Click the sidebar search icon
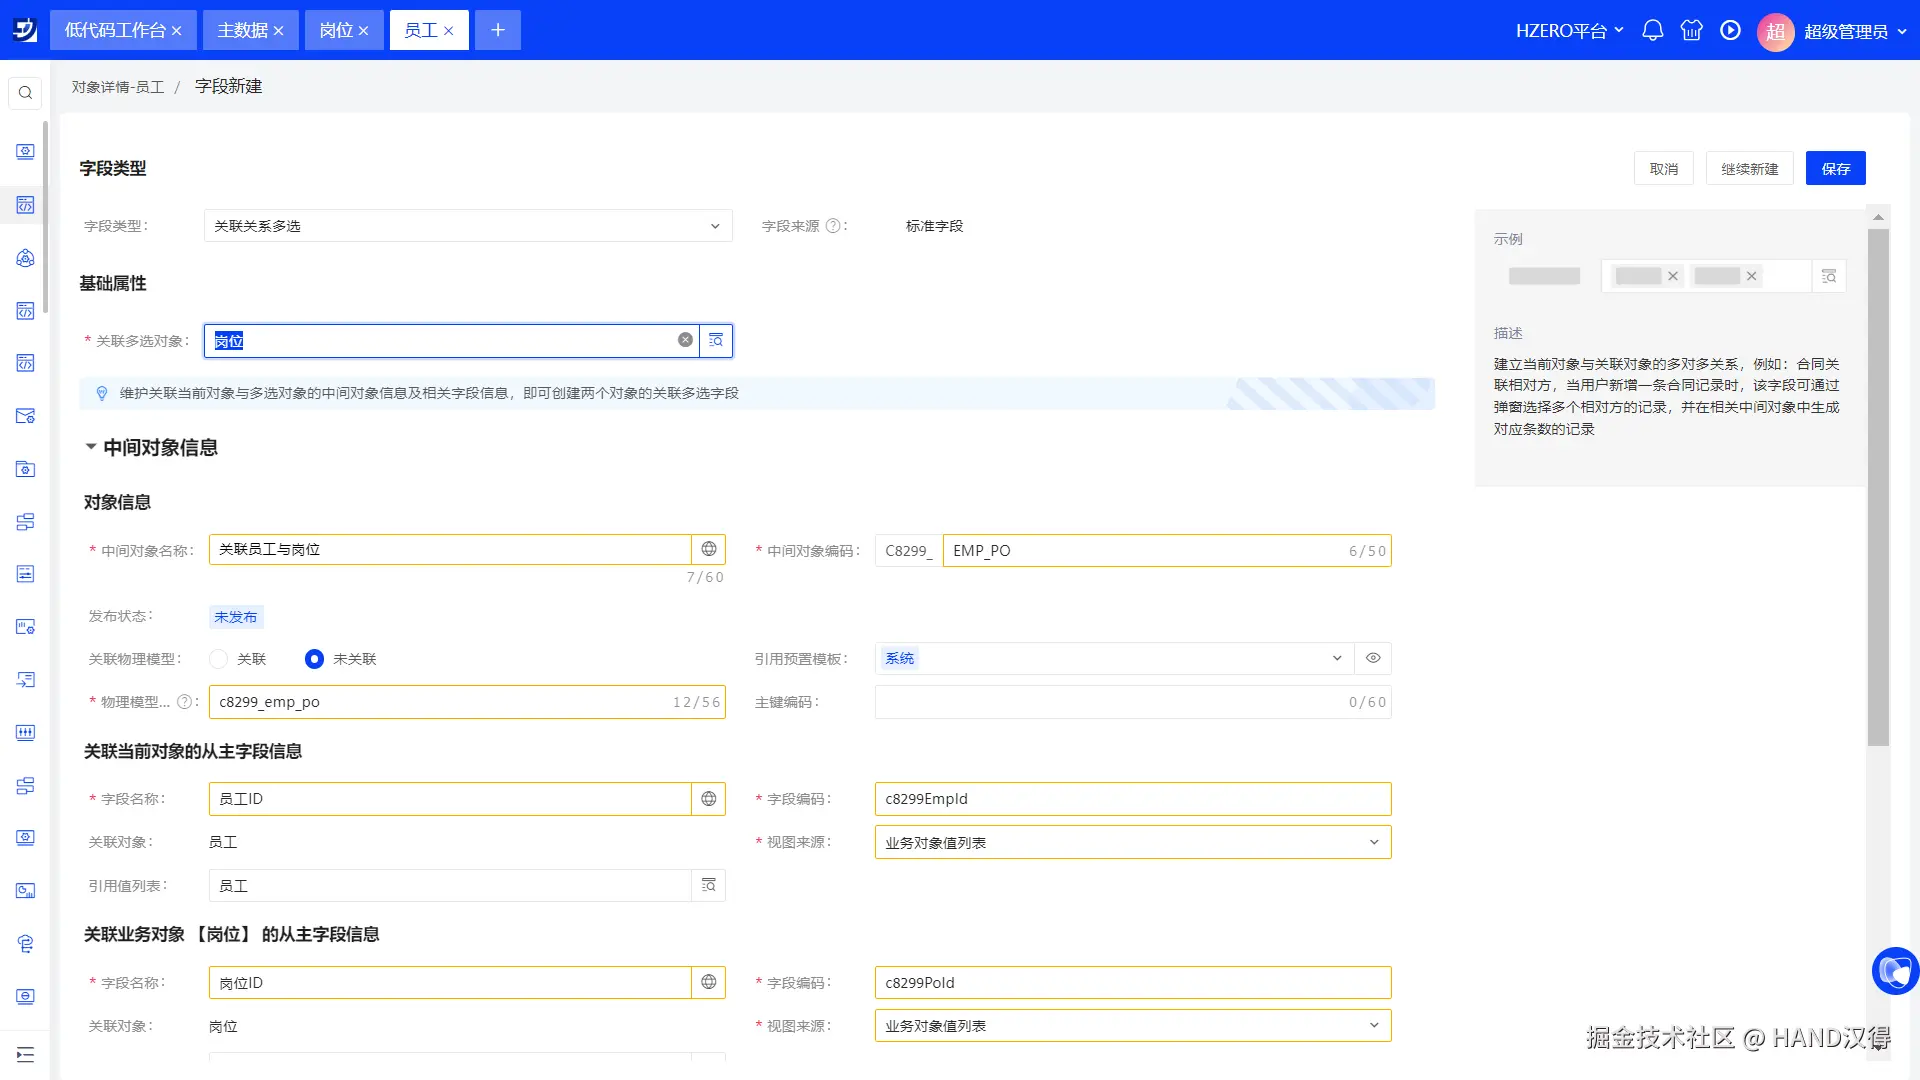This screenshot has width=1920, height=1080. coord(26,93)
